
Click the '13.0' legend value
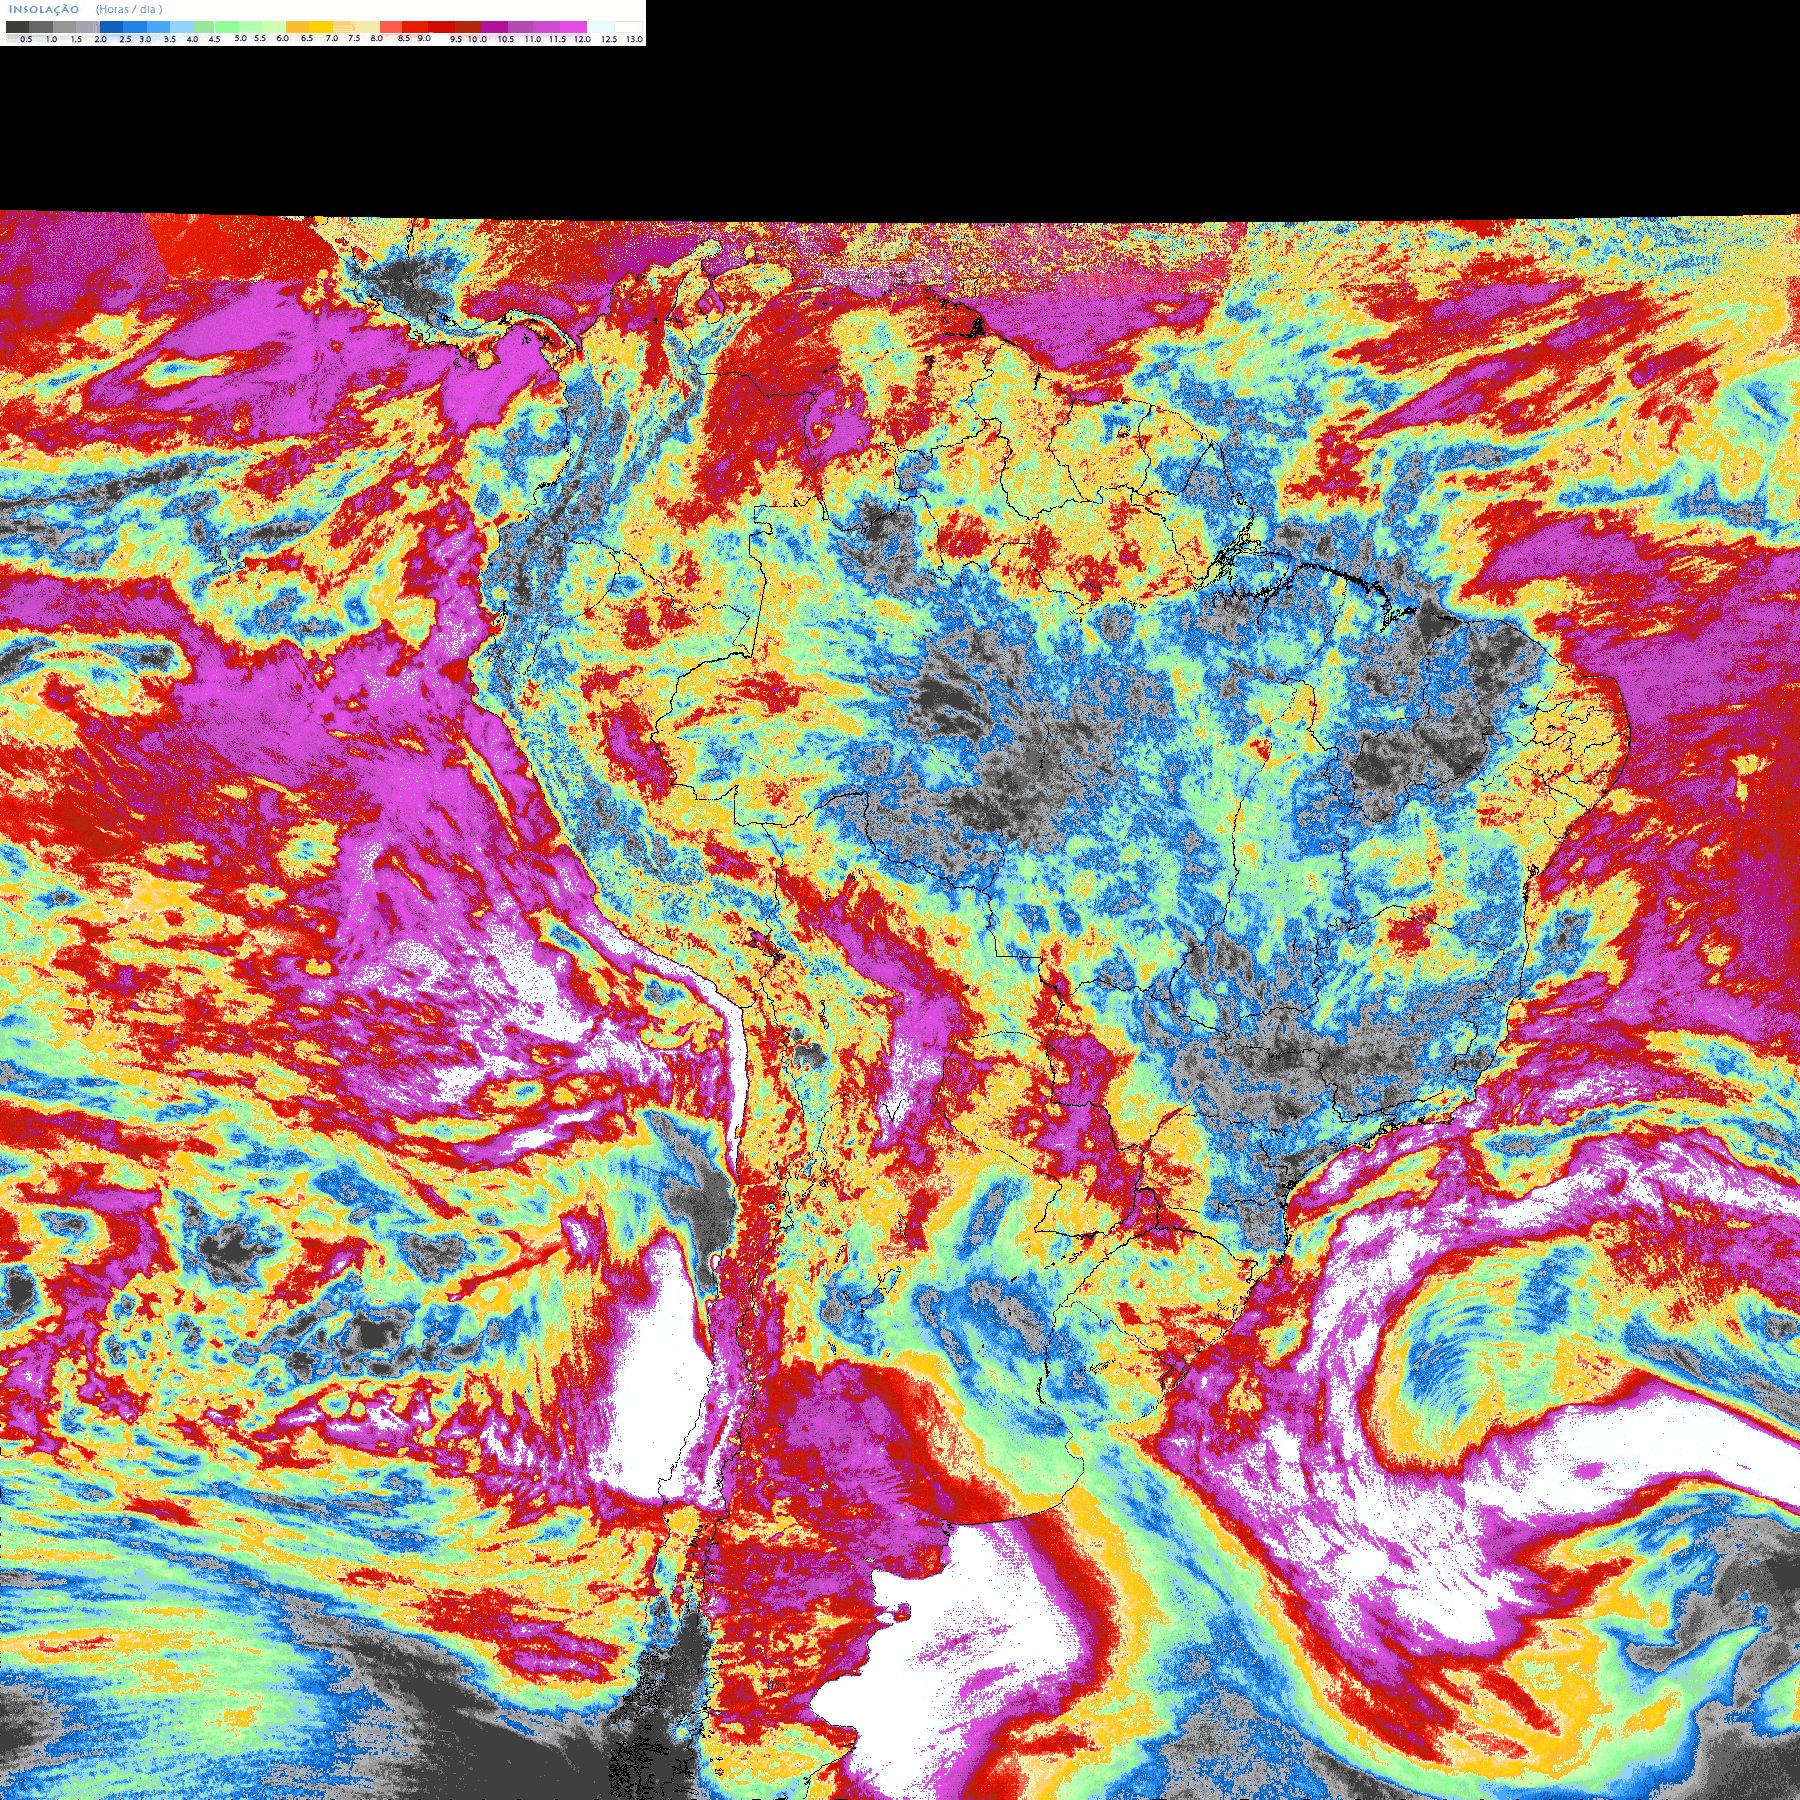[635, 39]
